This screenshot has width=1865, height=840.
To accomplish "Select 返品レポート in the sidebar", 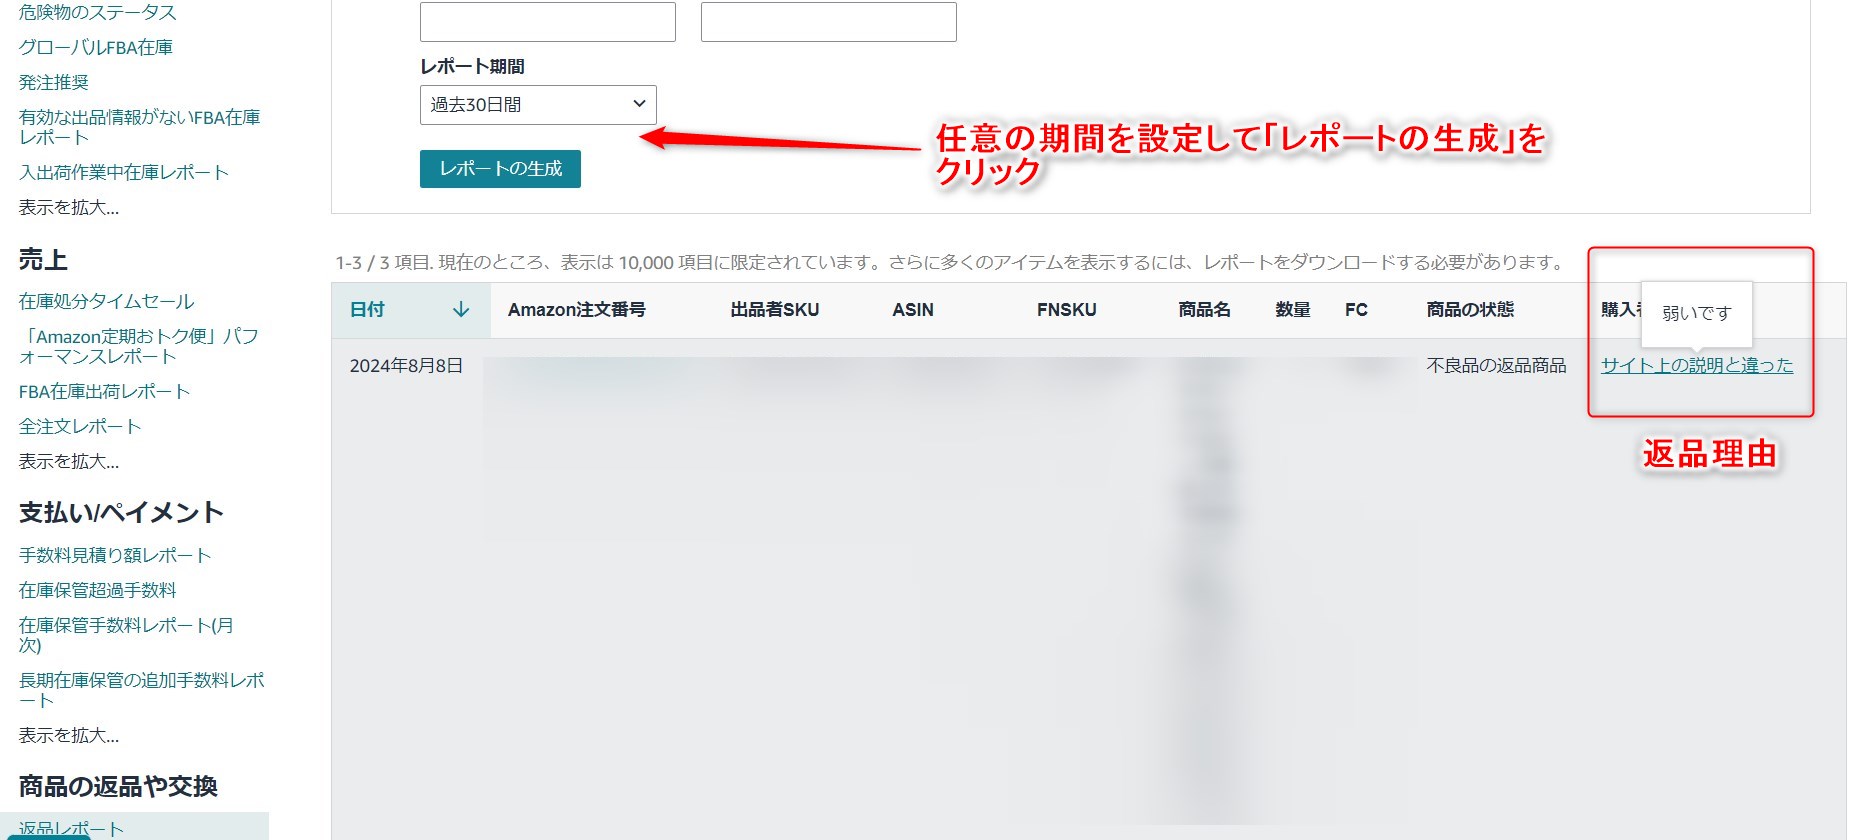I will [x=71, y=829].
